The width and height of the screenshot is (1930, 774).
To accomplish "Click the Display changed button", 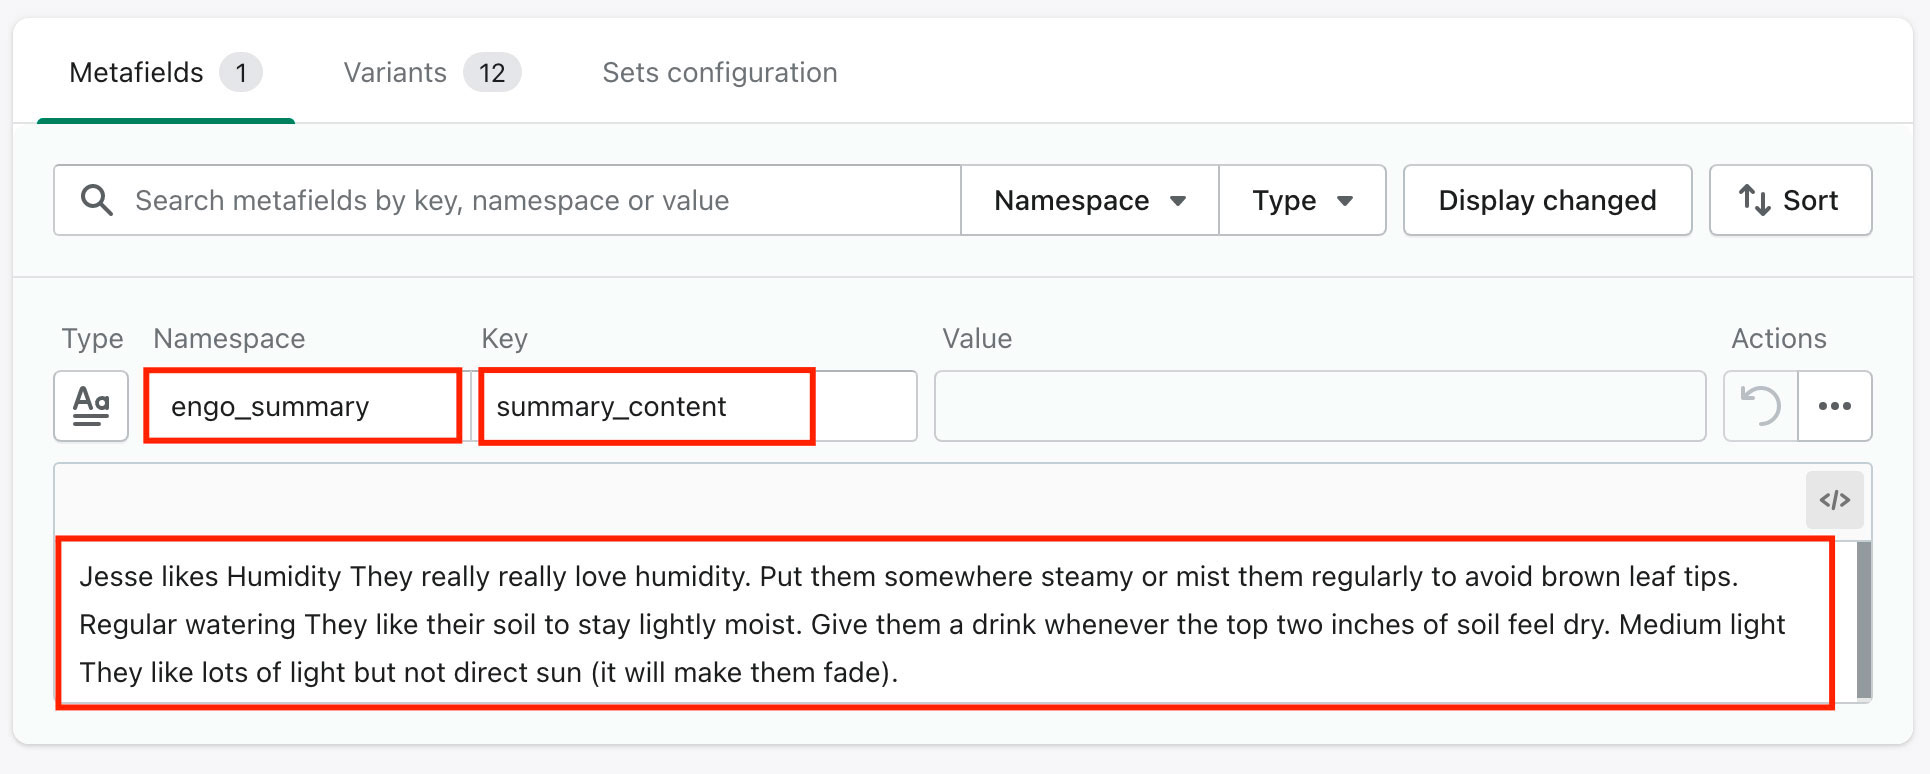I will [x=1548, y=200].
